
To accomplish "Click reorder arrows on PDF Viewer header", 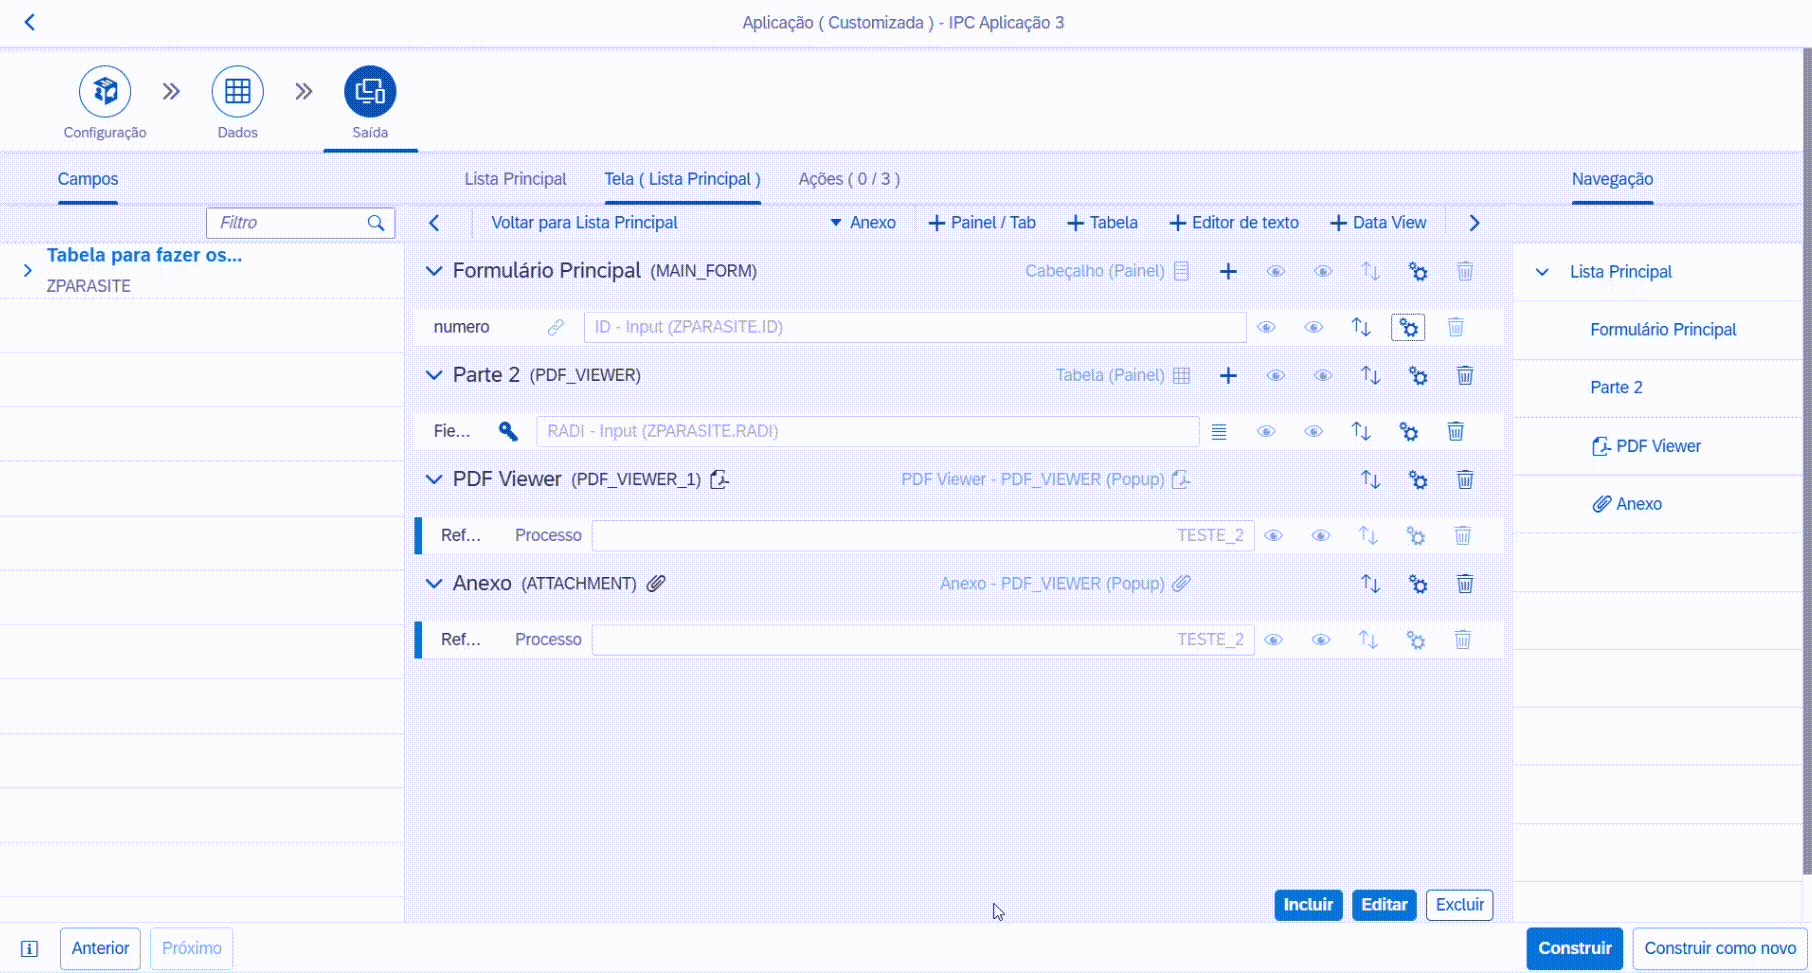I will coord(1370,479).
